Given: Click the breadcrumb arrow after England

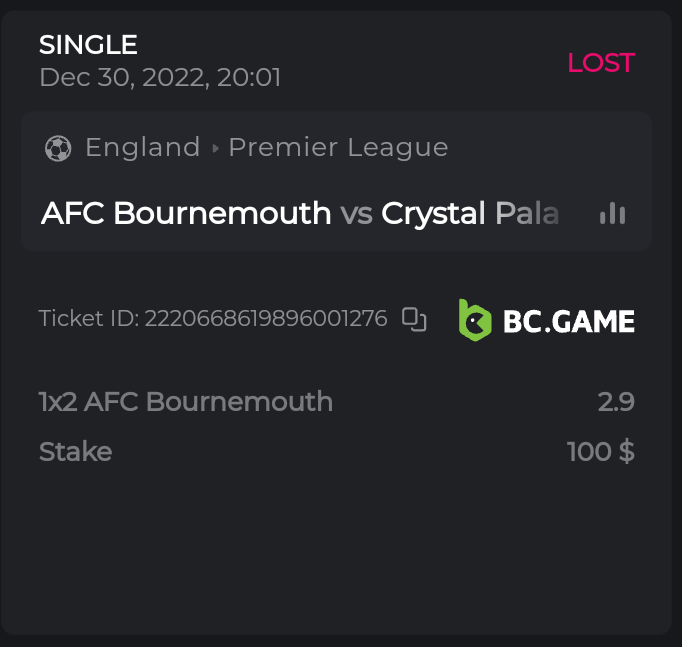Looking at the screenshot, I should click(215, 149).
